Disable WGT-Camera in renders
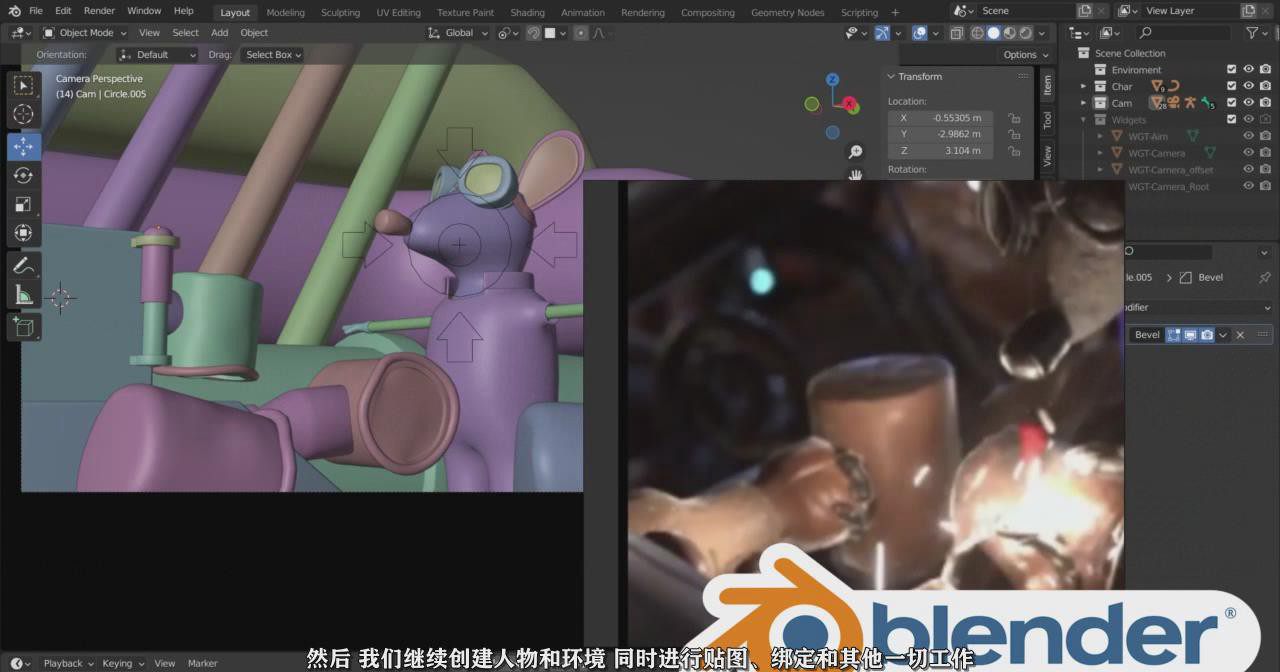 pos(1265,153)
